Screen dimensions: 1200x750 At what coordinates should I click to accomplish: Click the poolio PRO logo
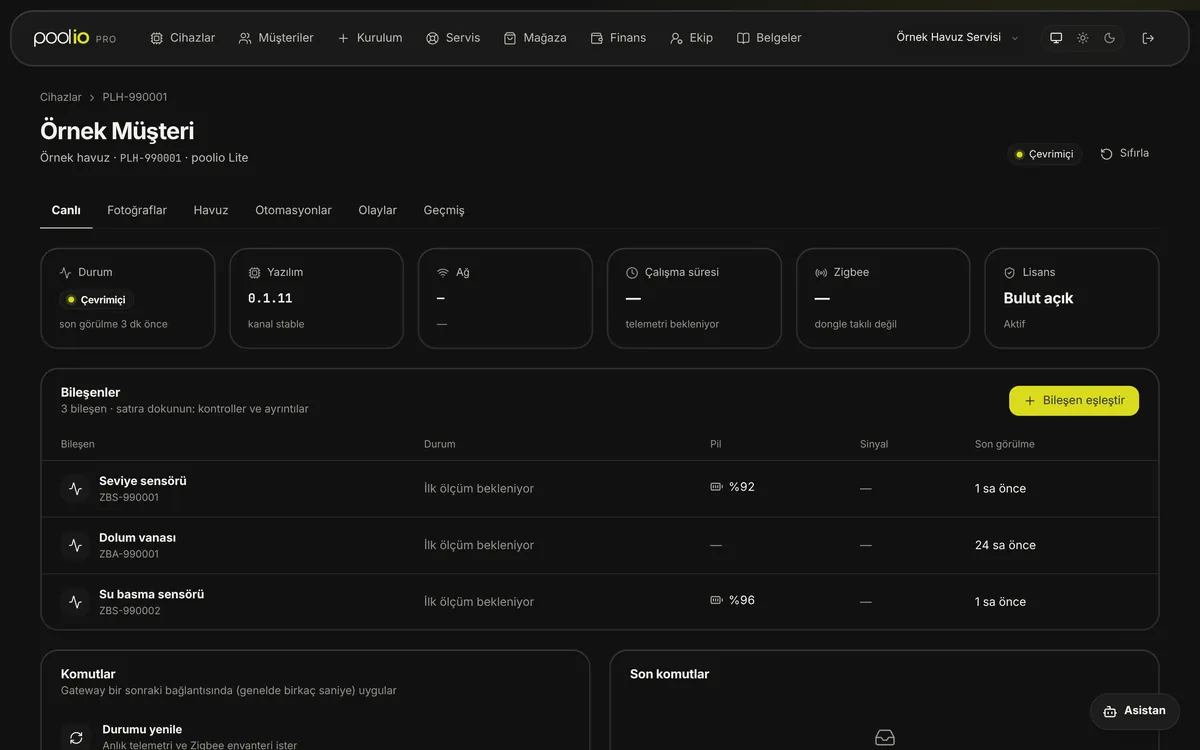pyautogui.click(x=75, y=38)
